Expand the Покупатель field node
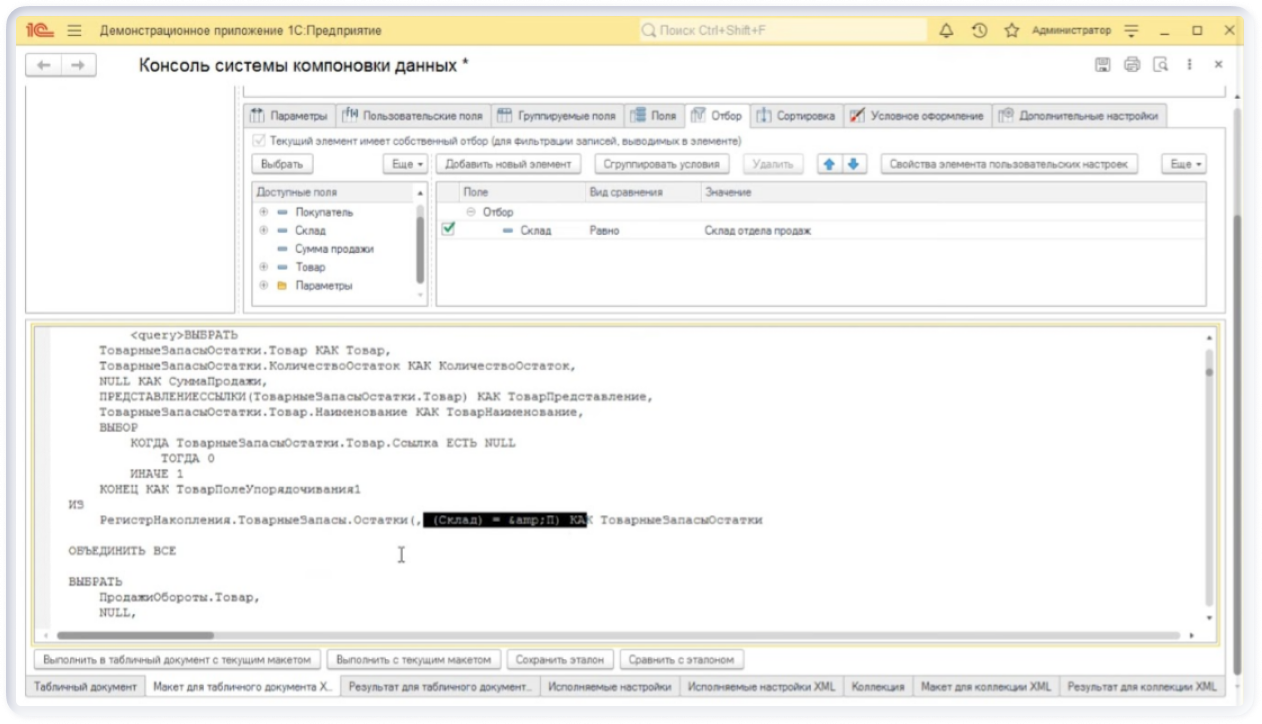This screenshot has height=724, width=1262. point(264,212)
